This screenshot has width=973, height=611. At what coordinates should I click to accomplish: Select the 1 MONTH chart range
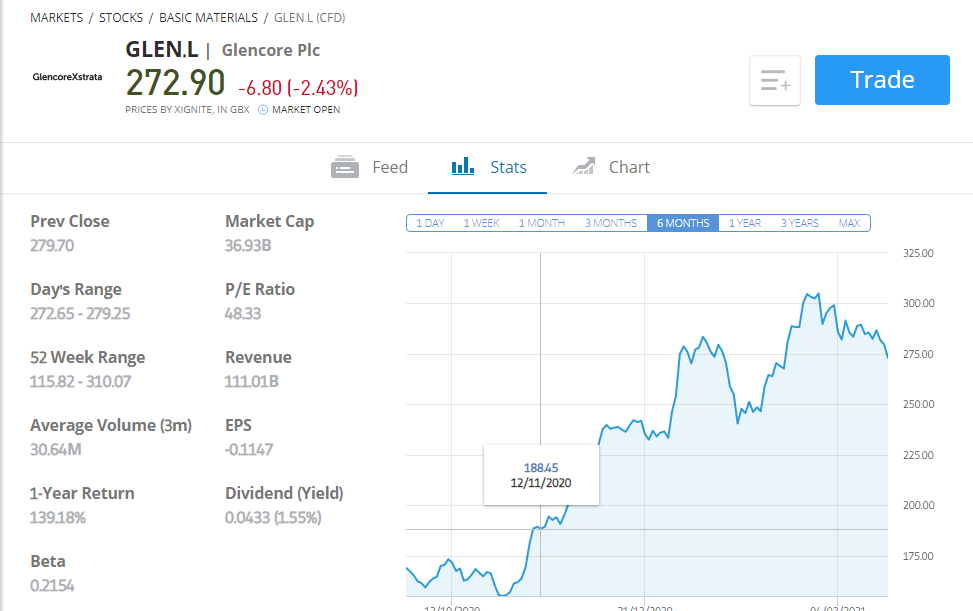542,223
